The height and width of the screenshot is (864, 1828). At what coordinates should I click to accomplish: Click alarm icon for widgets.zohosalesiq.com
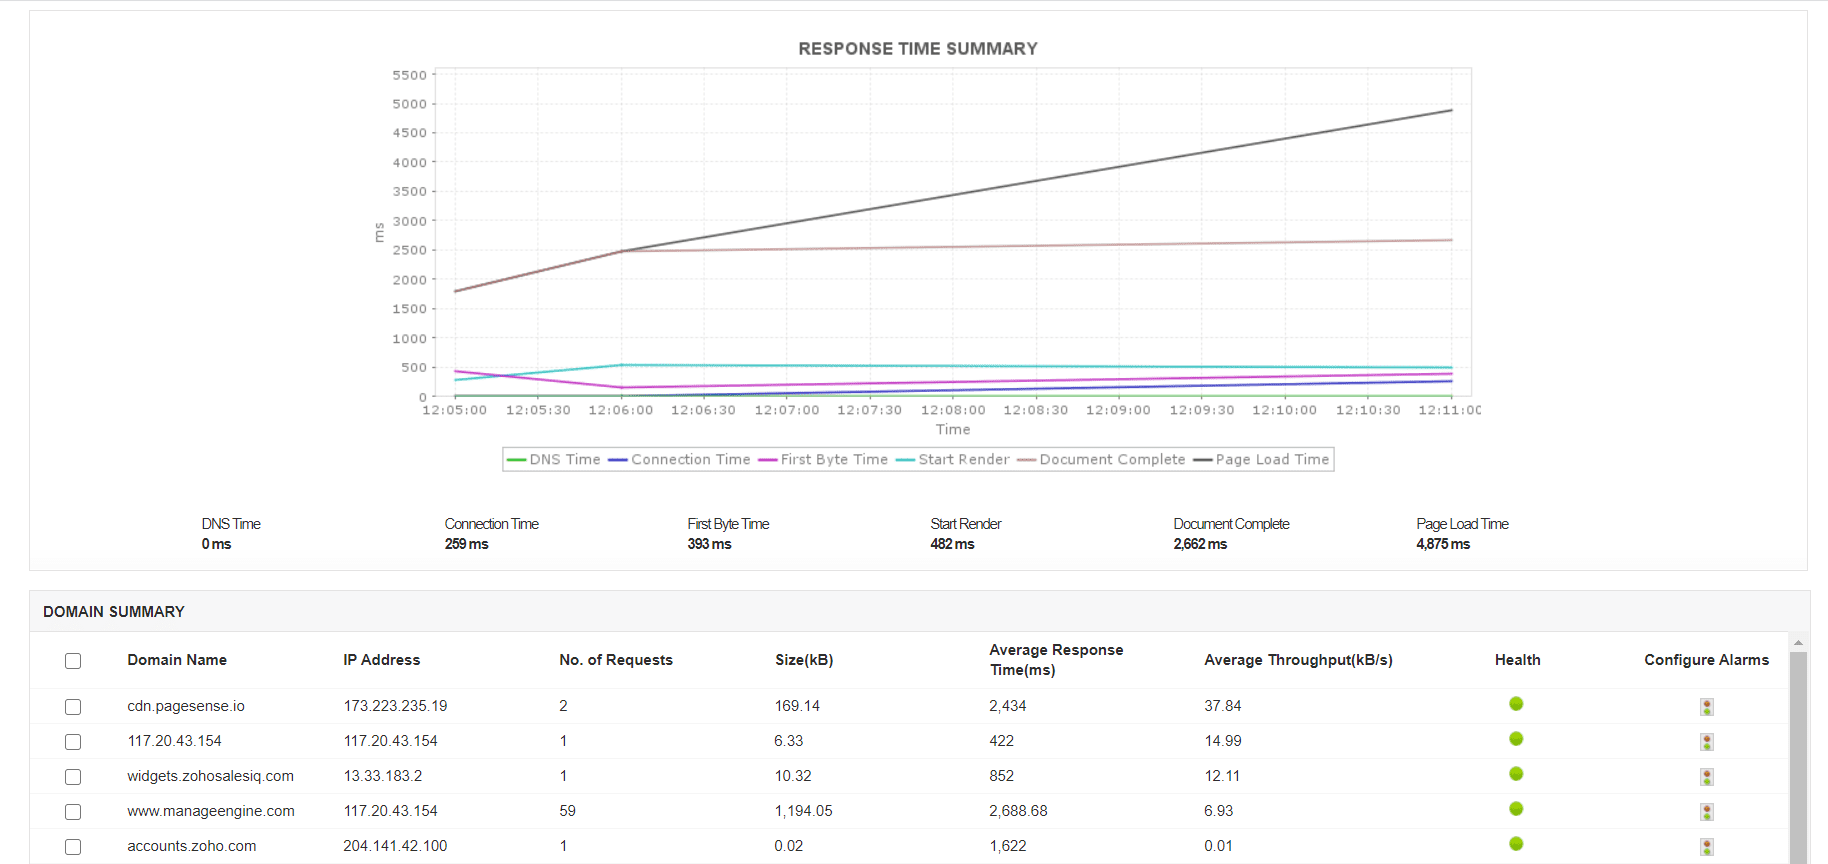pos(1706,777)
